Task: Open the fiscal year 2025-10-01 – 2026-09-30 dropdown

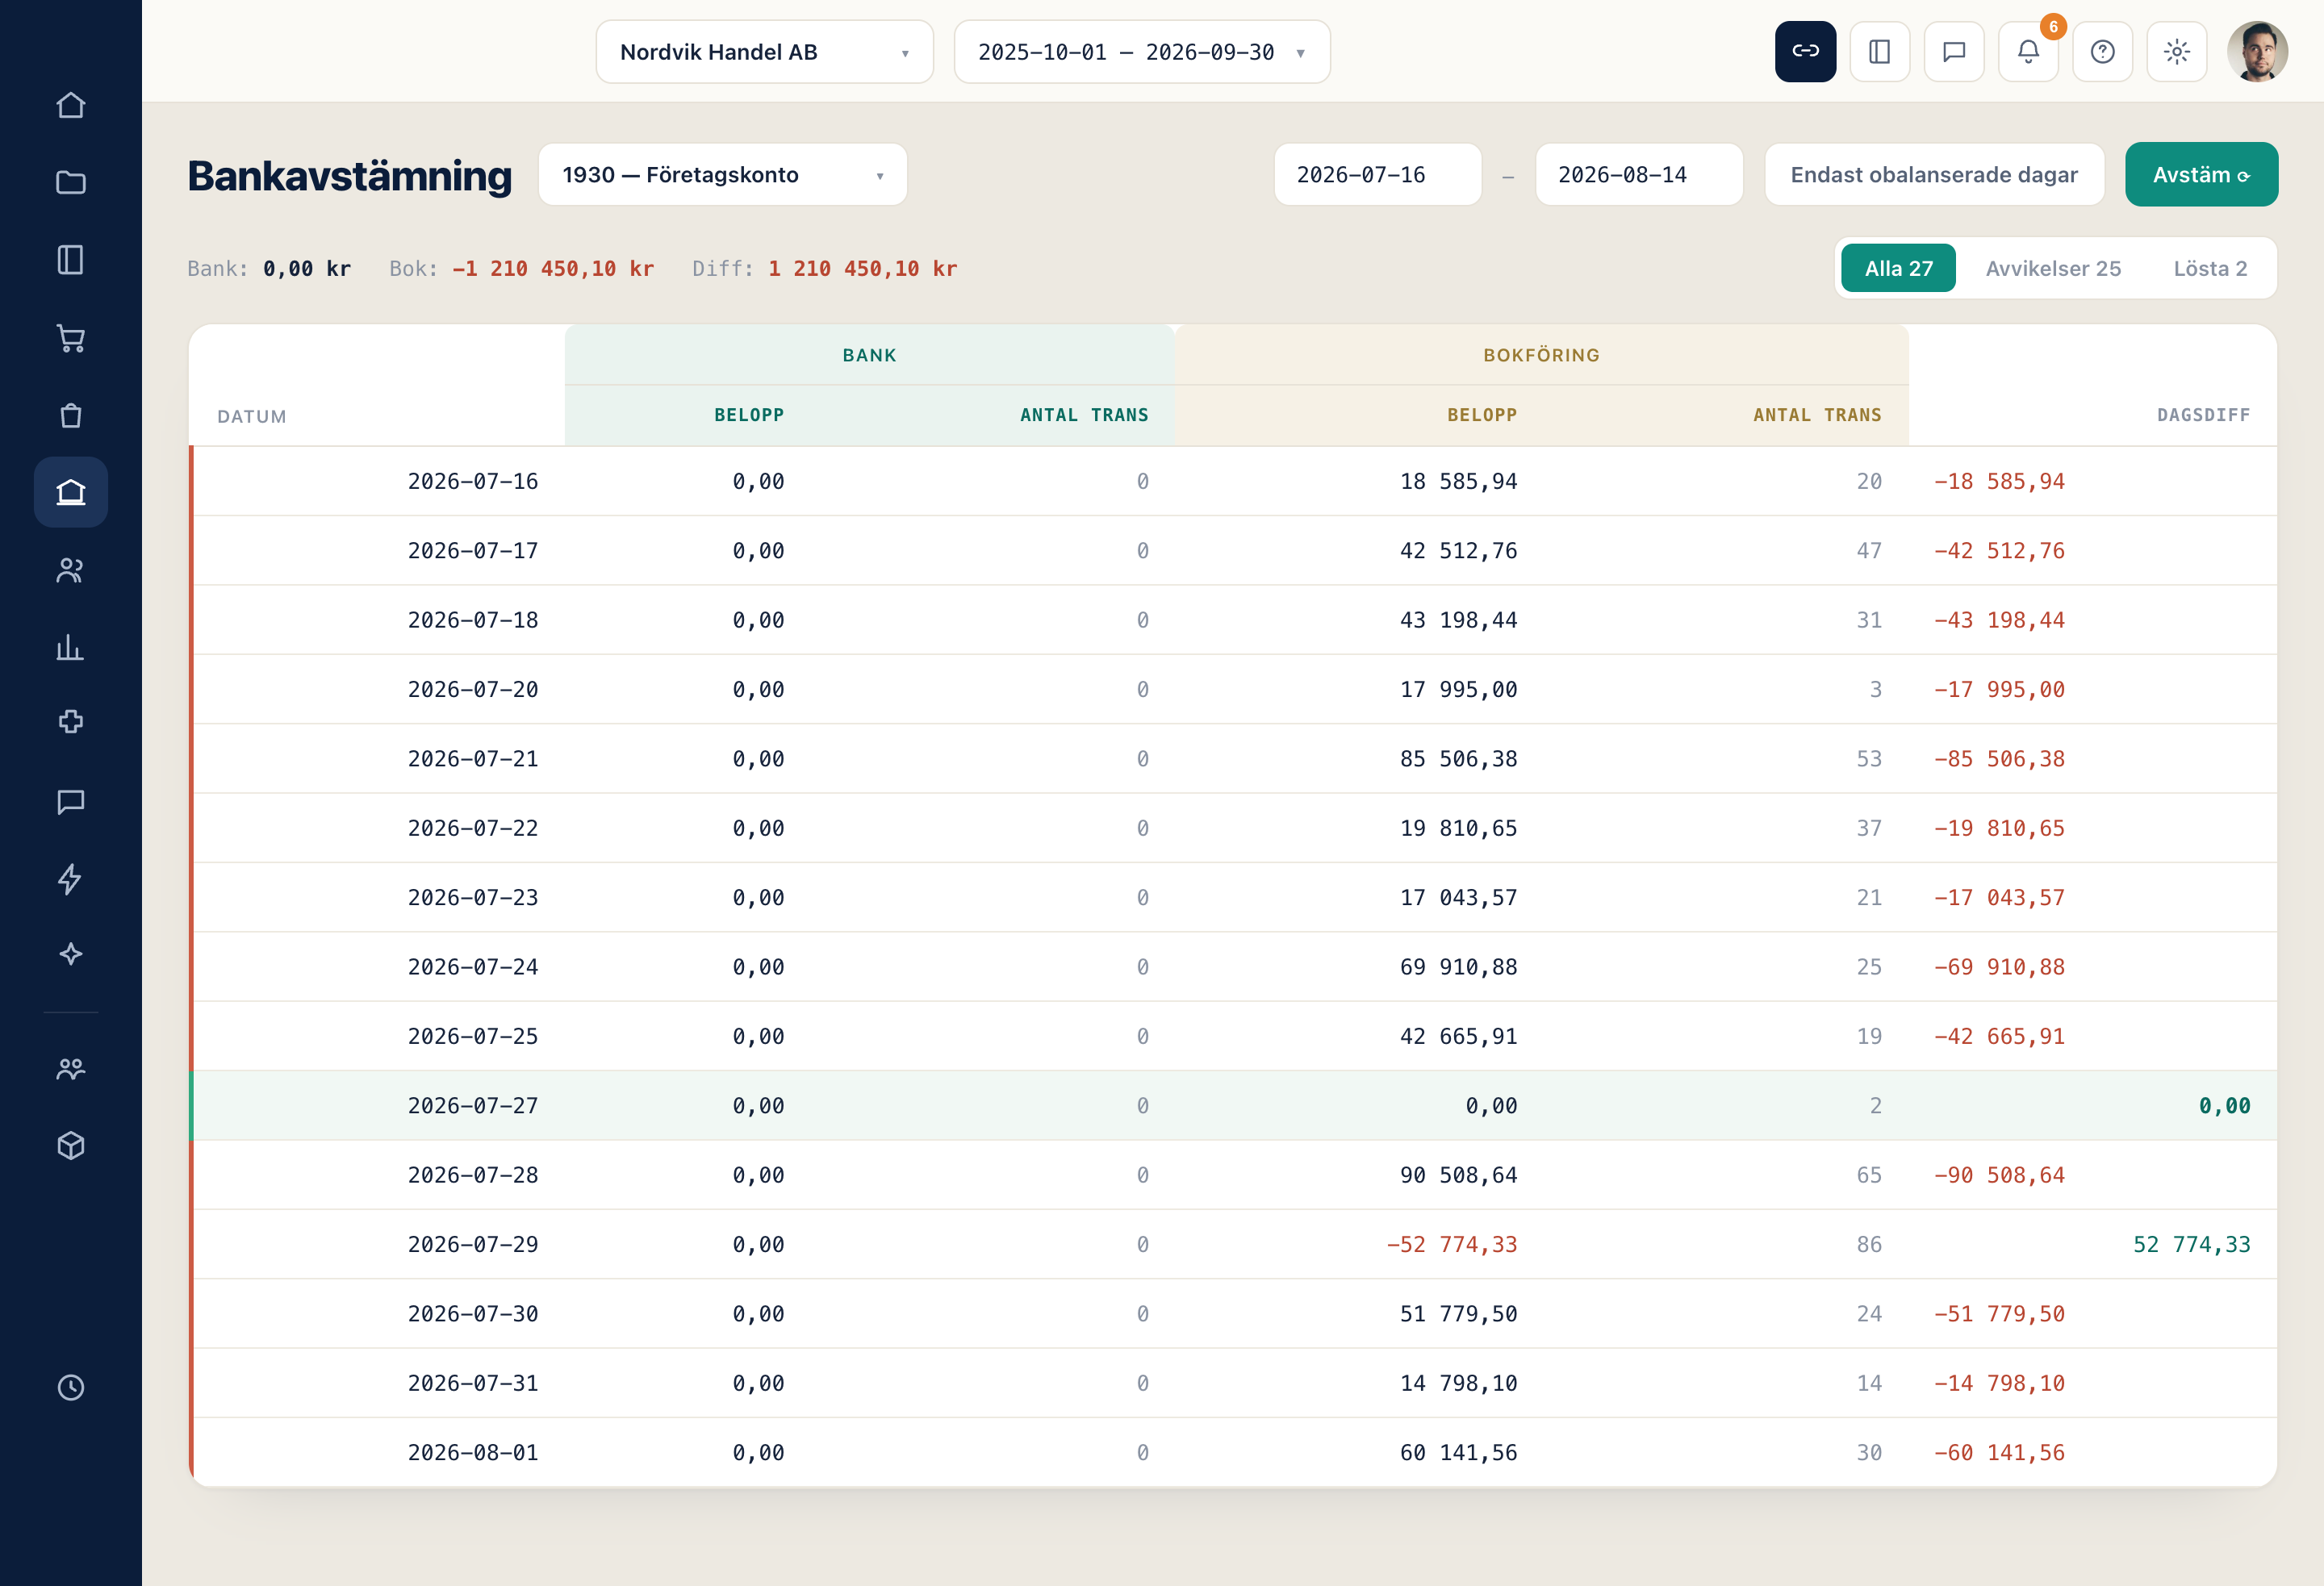Action: click(1142, 52)
